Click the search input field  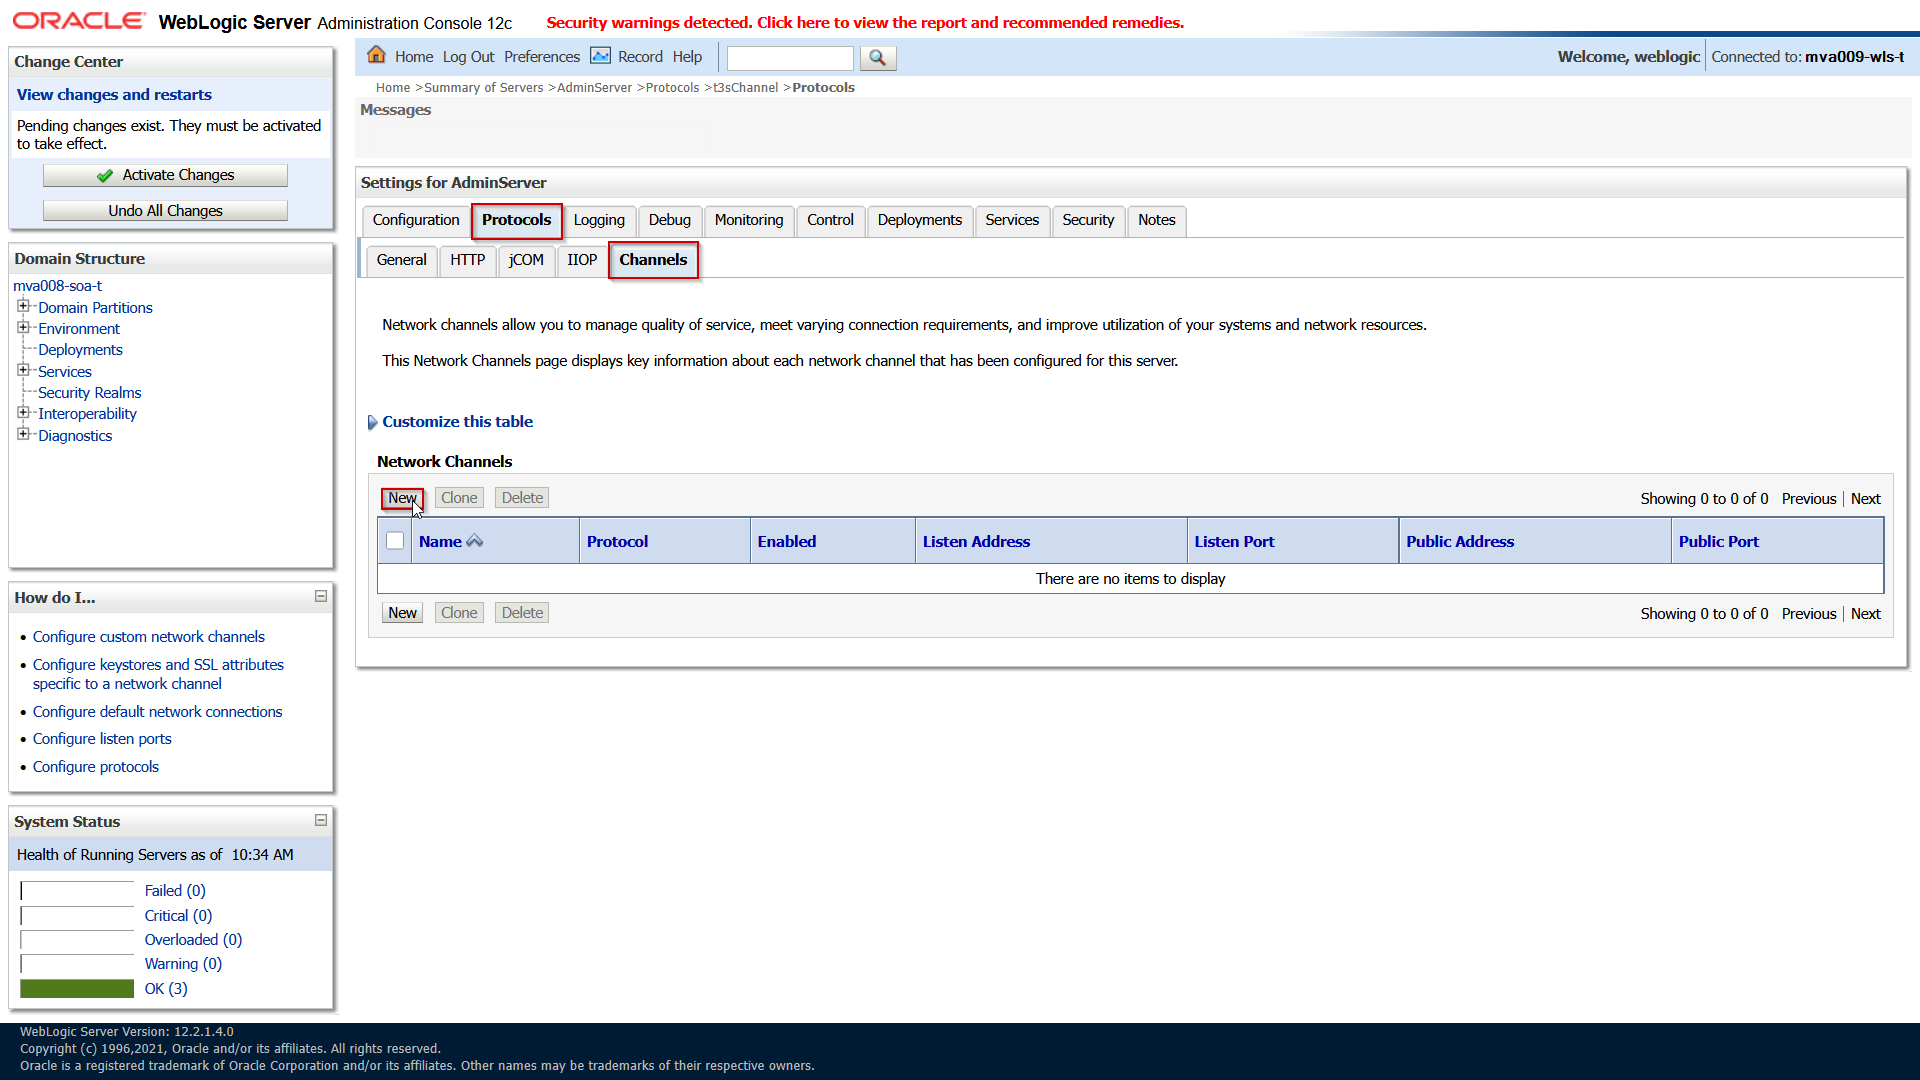point(789,58)
